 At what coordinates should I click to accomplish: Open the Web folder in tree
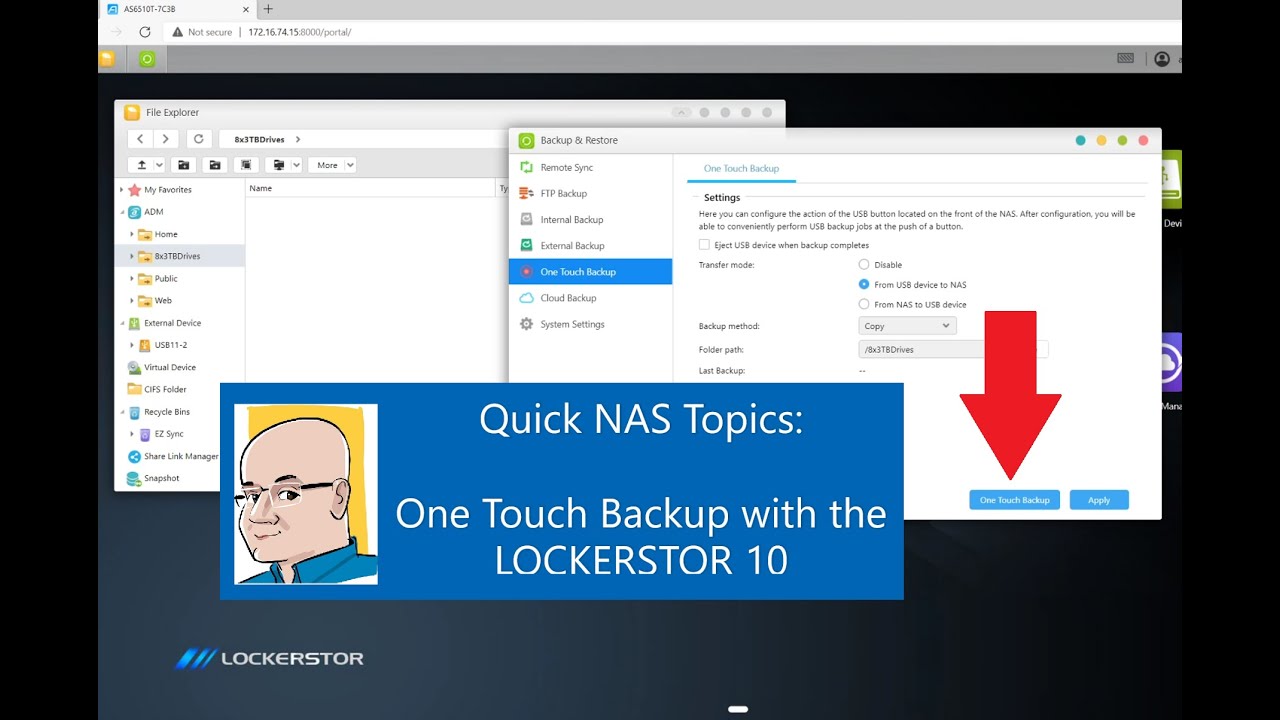click(x=163, y=301)
